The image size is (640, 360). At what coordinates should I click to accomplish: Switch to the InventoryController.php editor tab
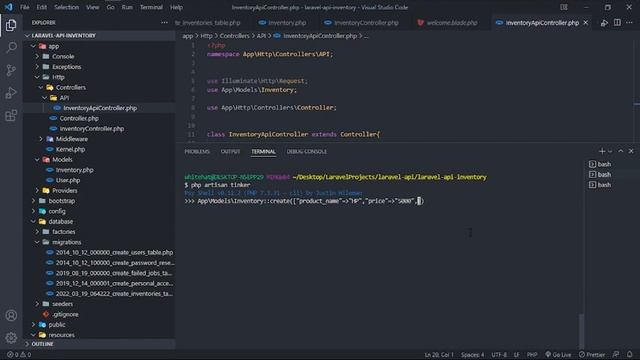(361, 23)
